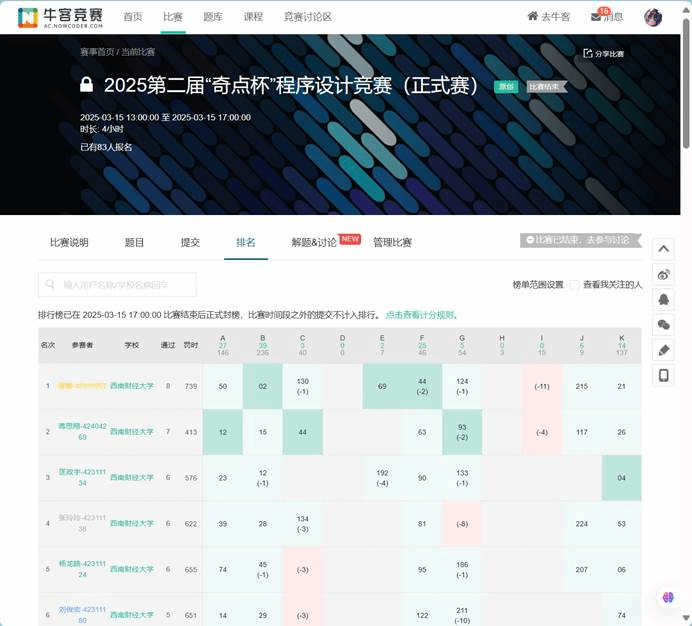Screen dimensions: 692x626
Task: Switch to the 提交 tab
Action: pos(190,243)
